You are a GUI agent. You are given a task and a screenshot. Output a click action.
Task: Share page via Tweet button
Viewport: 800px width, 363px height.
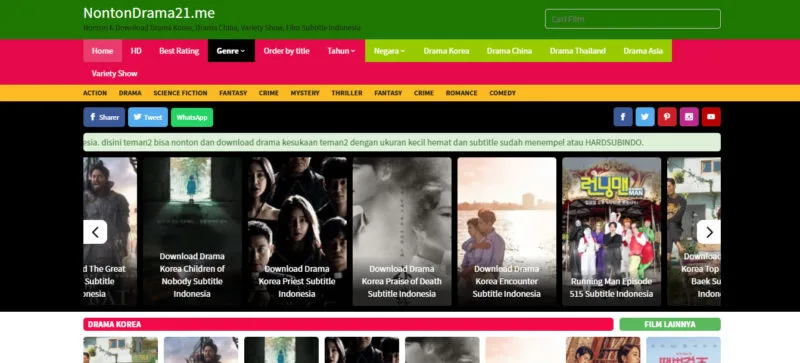[148, 117]
